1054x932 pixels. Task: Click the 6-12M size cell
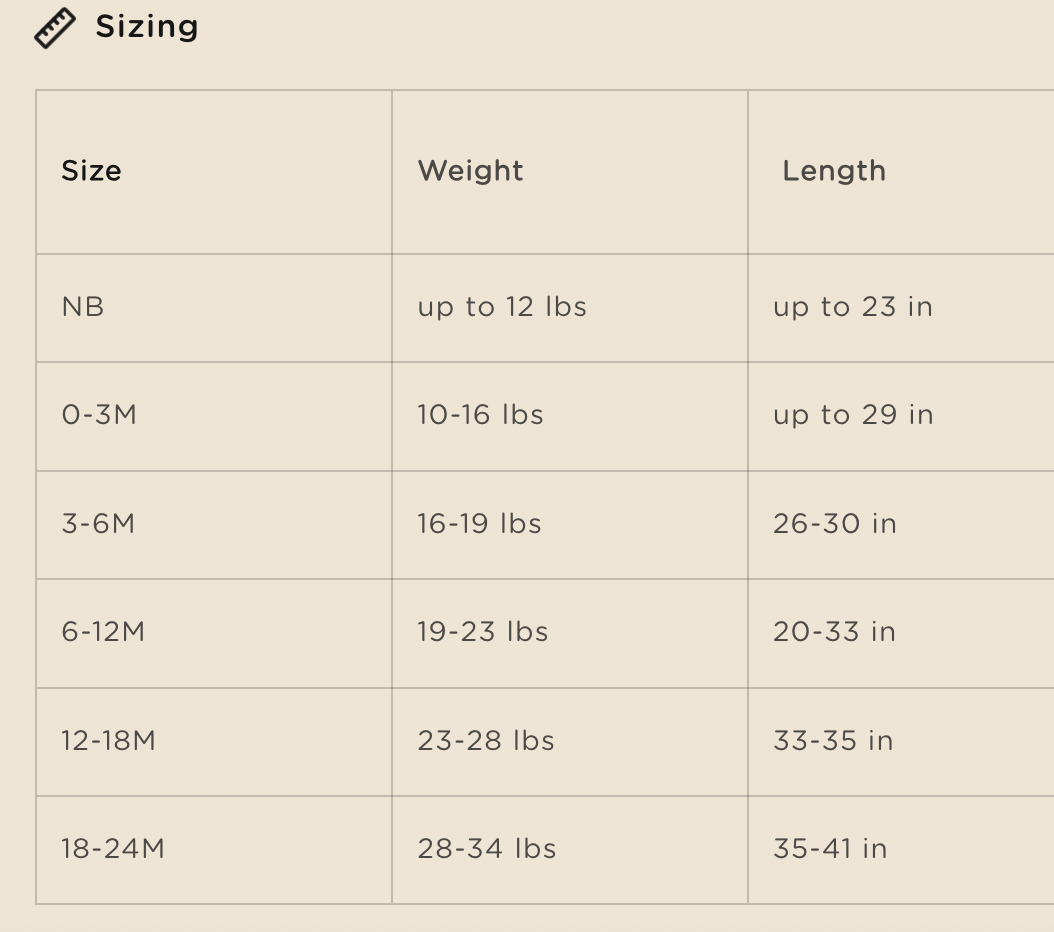214,634
